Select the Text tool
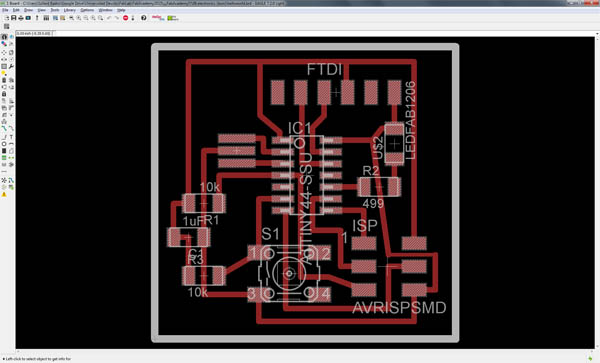Screen dimensions: 600x363 click(x=11, y=137)
